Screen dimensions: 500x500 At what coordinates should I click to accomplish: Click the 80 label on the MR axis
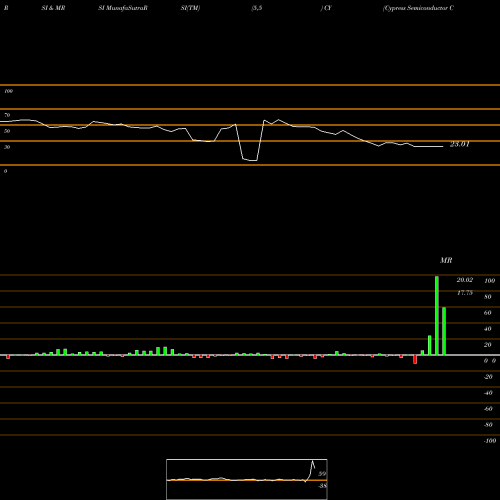(488, 297)
